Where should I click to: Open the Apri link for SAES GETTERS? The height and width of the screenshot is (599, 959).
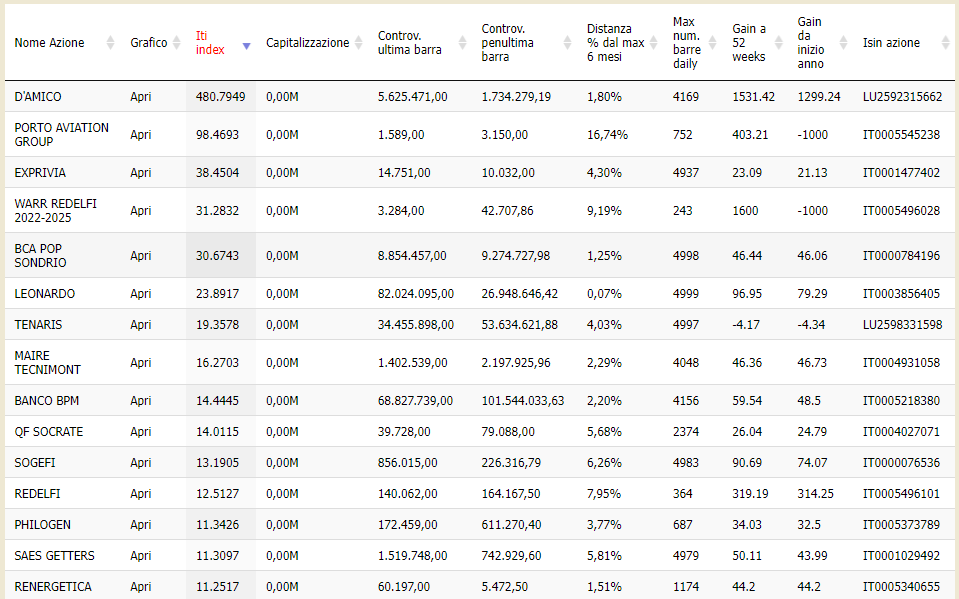141,556
